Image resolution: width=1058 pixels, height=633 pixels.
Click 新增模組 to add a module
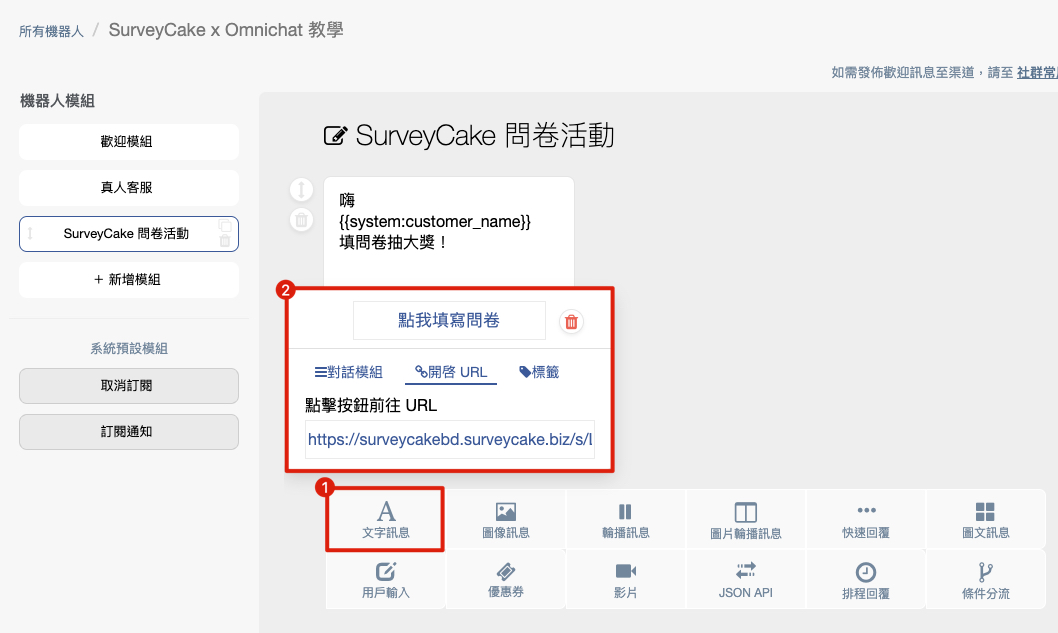128,280
